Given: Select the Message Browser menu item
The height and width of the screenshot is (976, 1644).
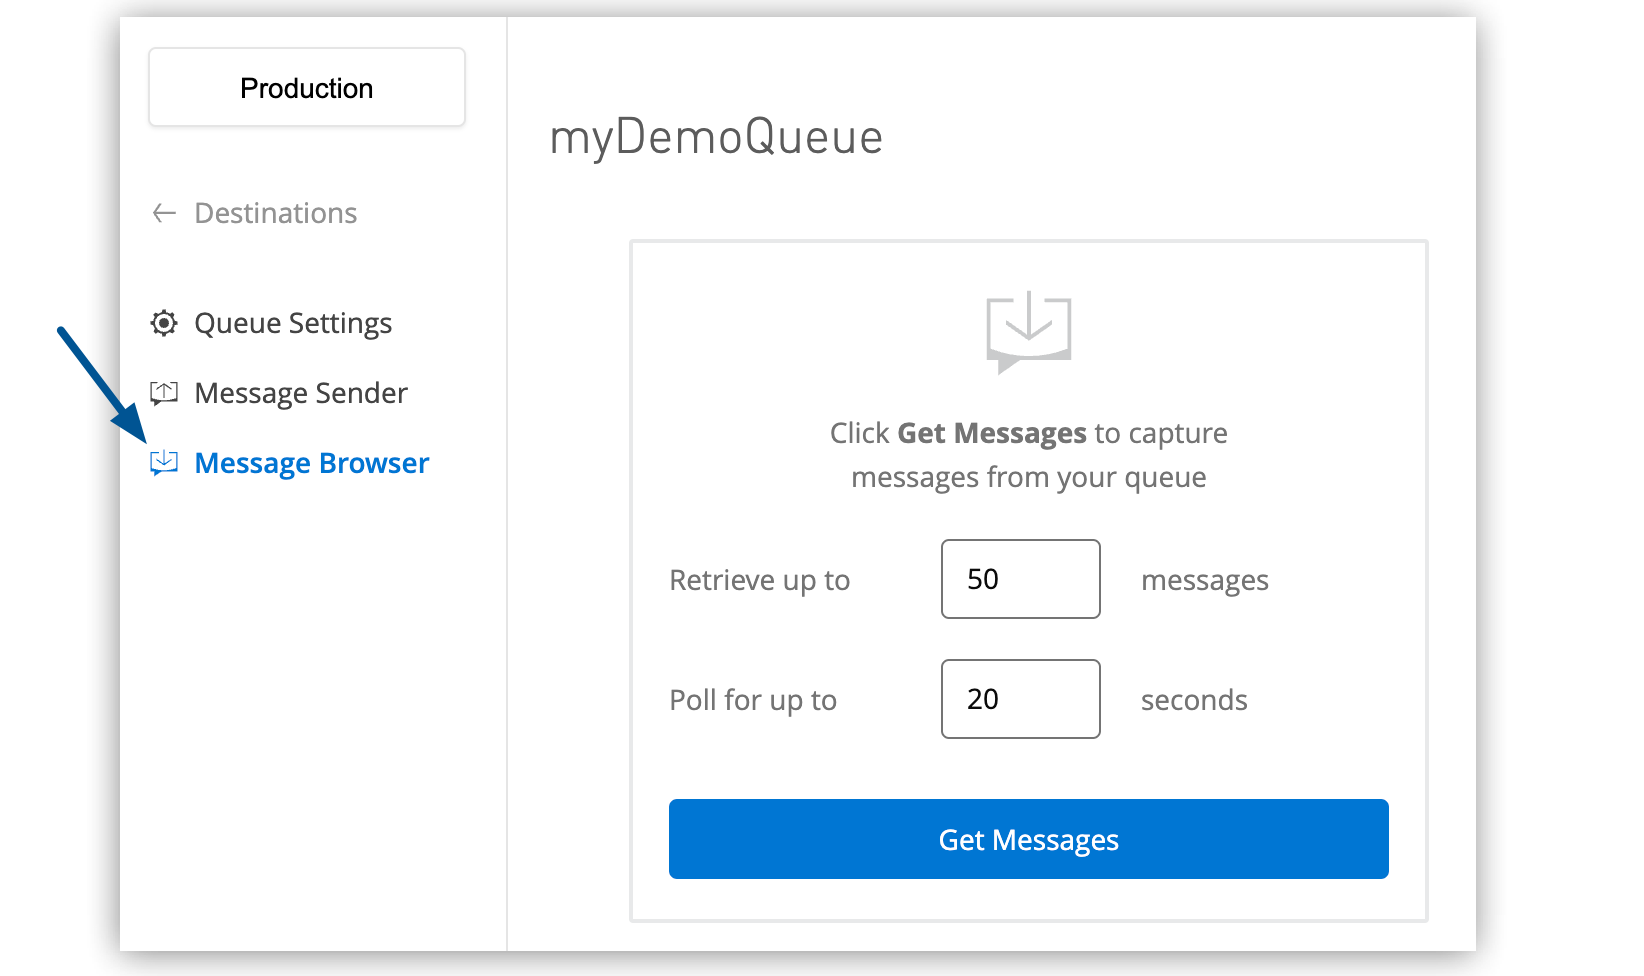Looking at the screenshot, I should pyautogui.click(x=311, y=463).
